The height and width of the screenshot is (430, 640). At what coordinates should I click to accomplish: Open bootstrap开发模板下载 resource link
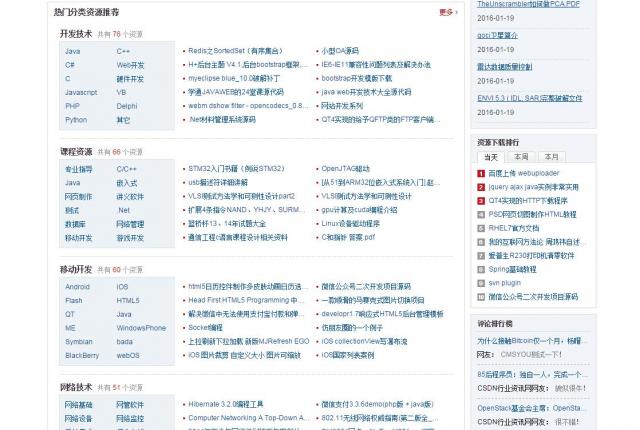click(356, 78)
